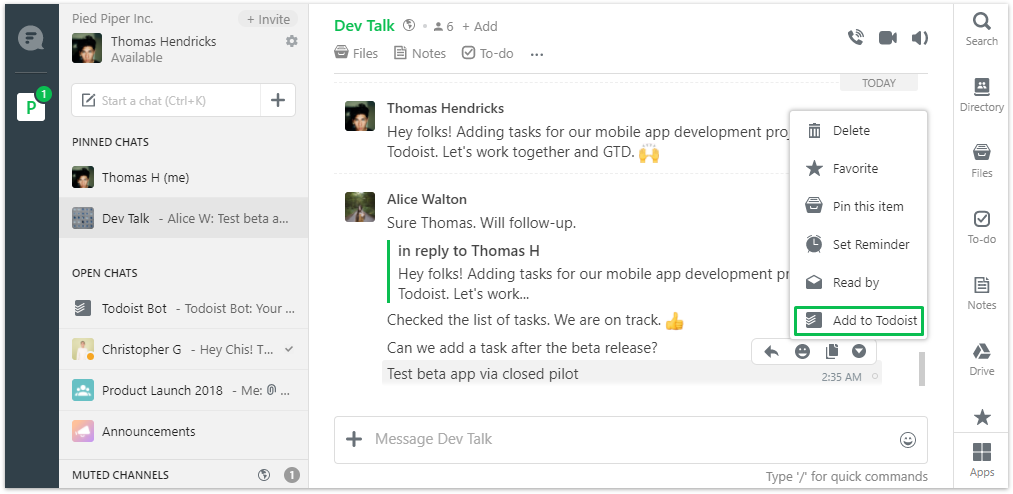This screenshot has width=1013, height=494.
Task: Click the Message Dev Talk input field
Action: pos(631,439)
